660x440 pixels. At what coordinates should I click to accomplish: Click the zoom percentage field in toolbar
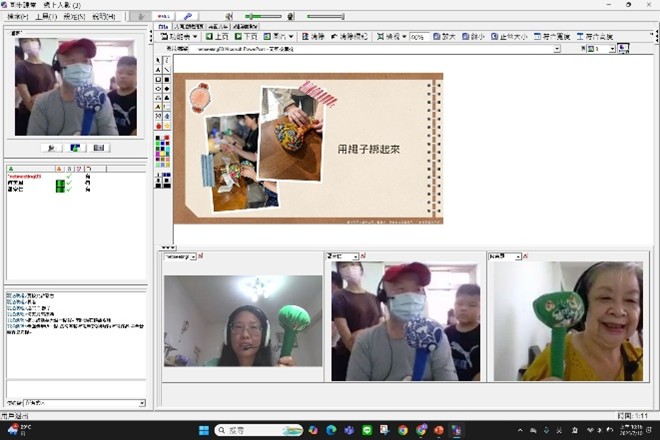click(419, 37)
